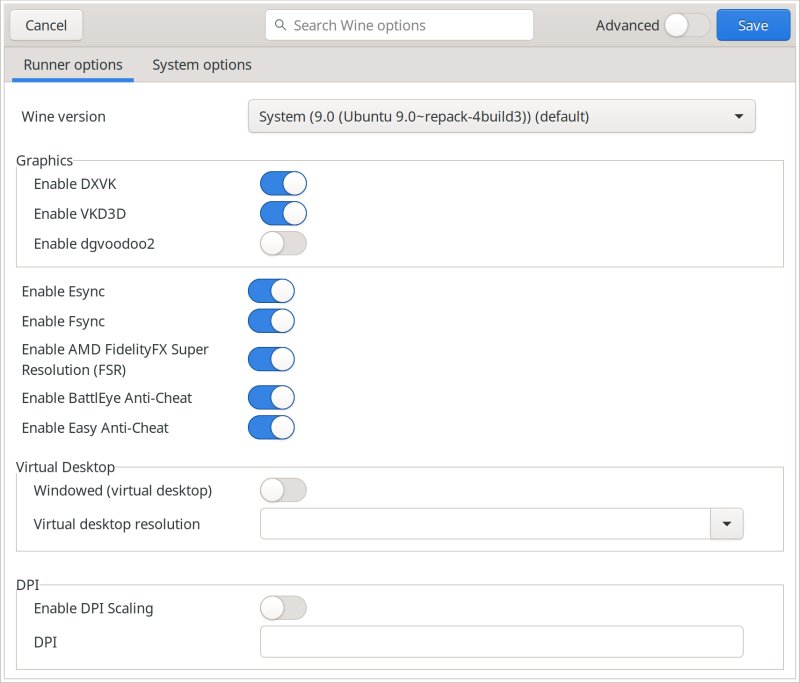Turn on Enable DPI Scaling
Screen dimensions: 800x683
(283, 608)
